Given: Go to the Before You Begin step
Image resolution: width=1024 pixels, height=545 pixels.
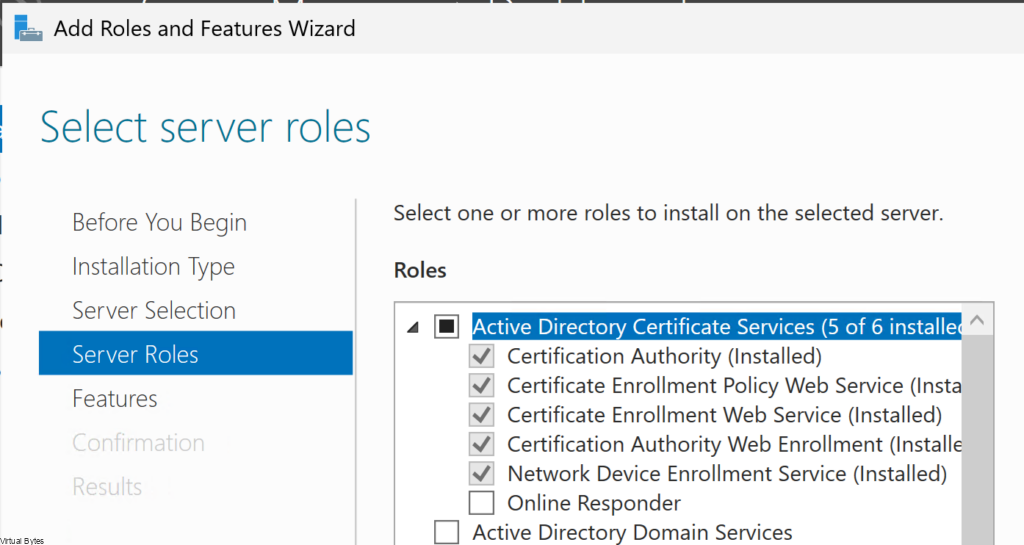Looking at the screenshot, I should click(159, 223).
